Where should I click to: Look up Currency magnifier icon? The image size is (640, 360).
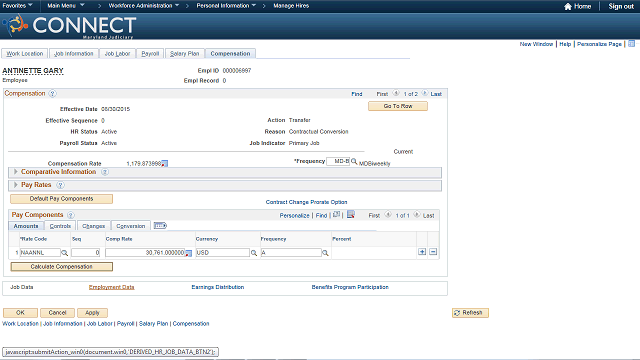click(x=253, y=253)
